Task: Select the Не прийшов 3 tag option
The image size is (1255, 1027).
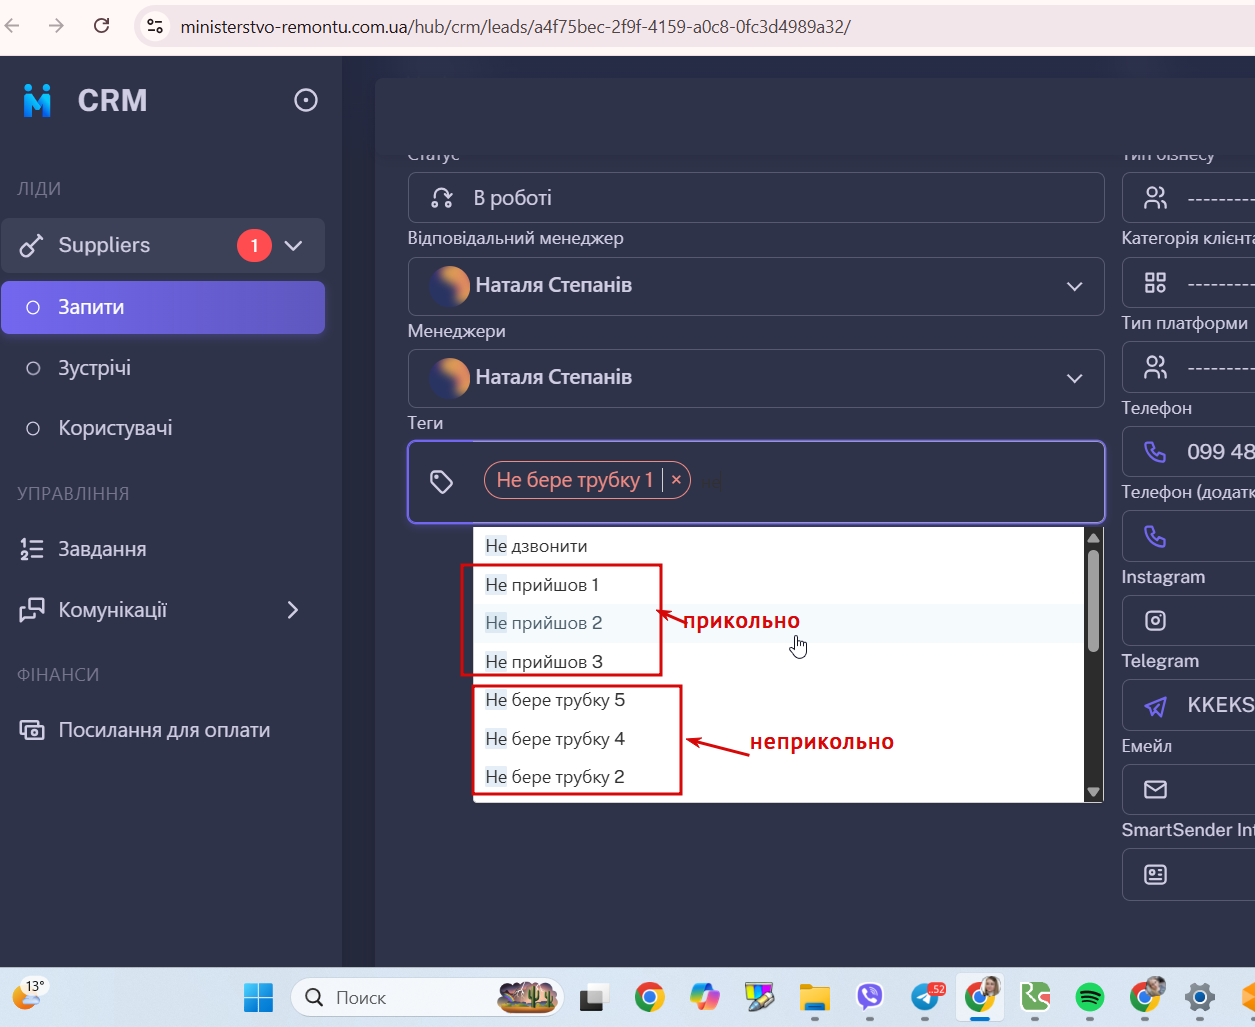Action: click(x=779, y=662)
